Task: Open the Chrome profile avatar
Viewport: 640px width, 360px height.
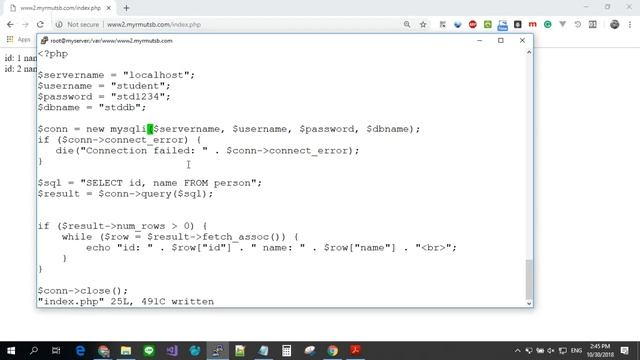Action: (x=614, y=24)
